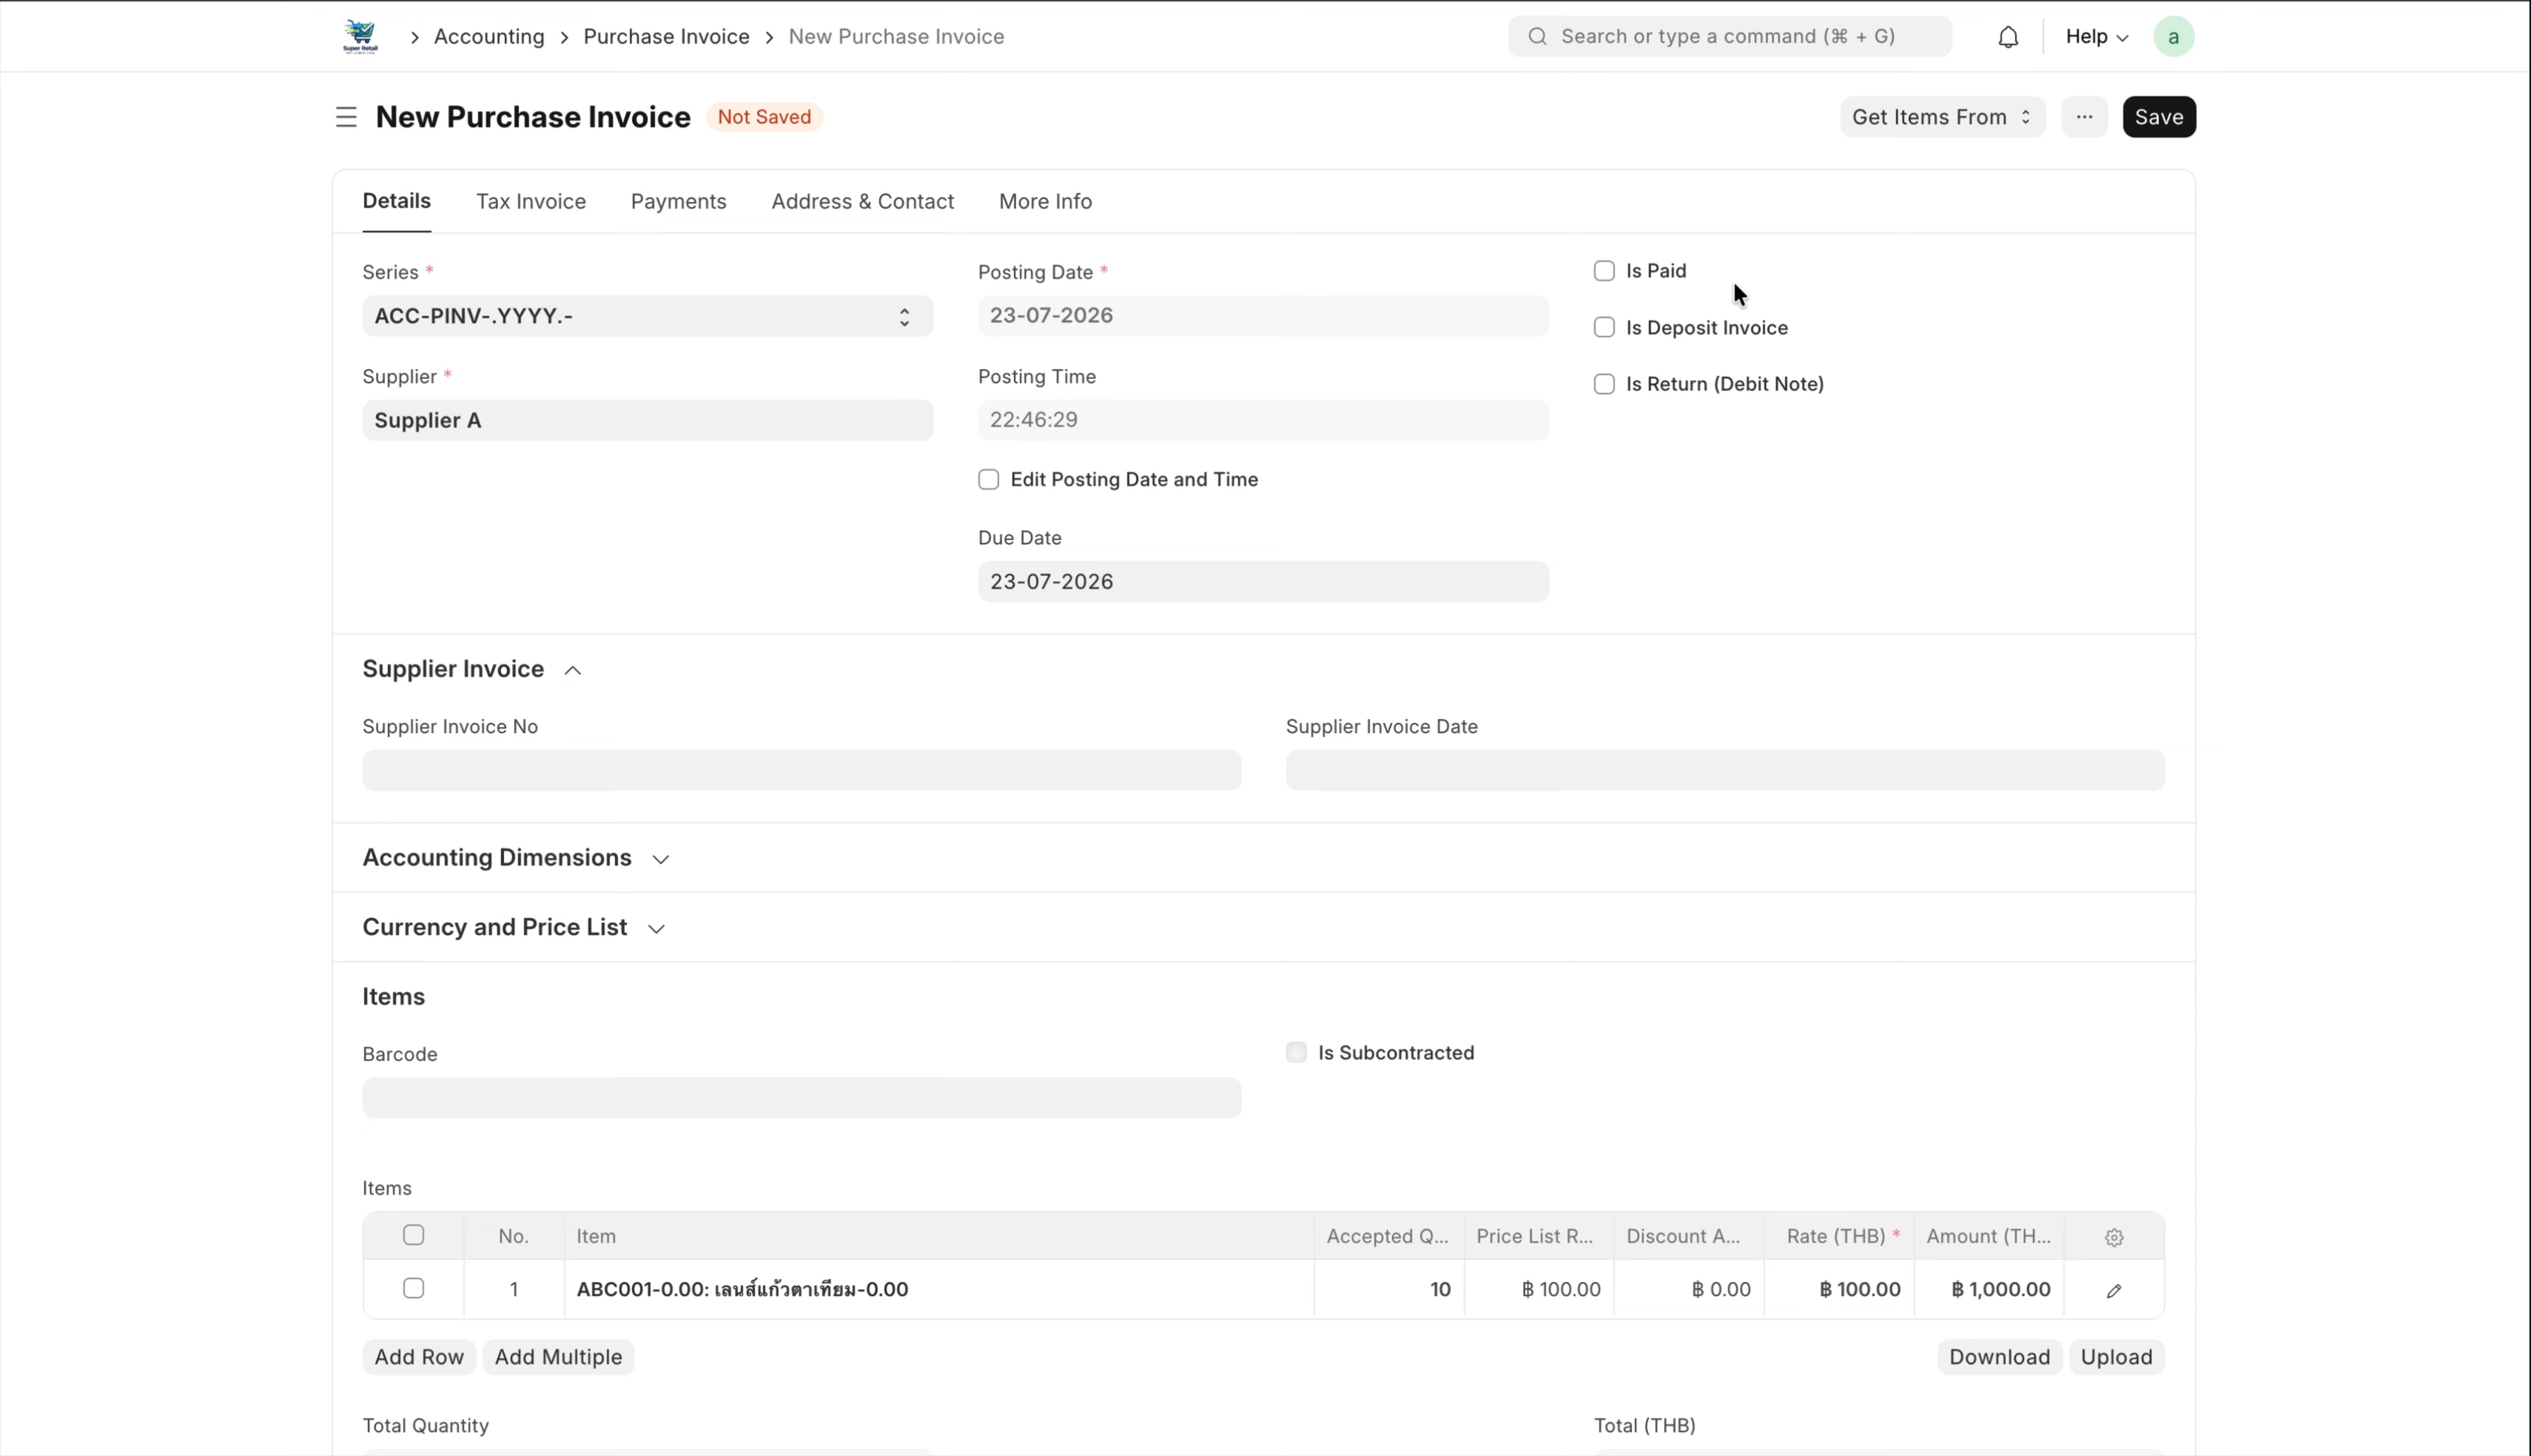Toggle the Is Subcontracted checkbox
Viewport: 2531px width, 1456px height.
(1296, 1052)
